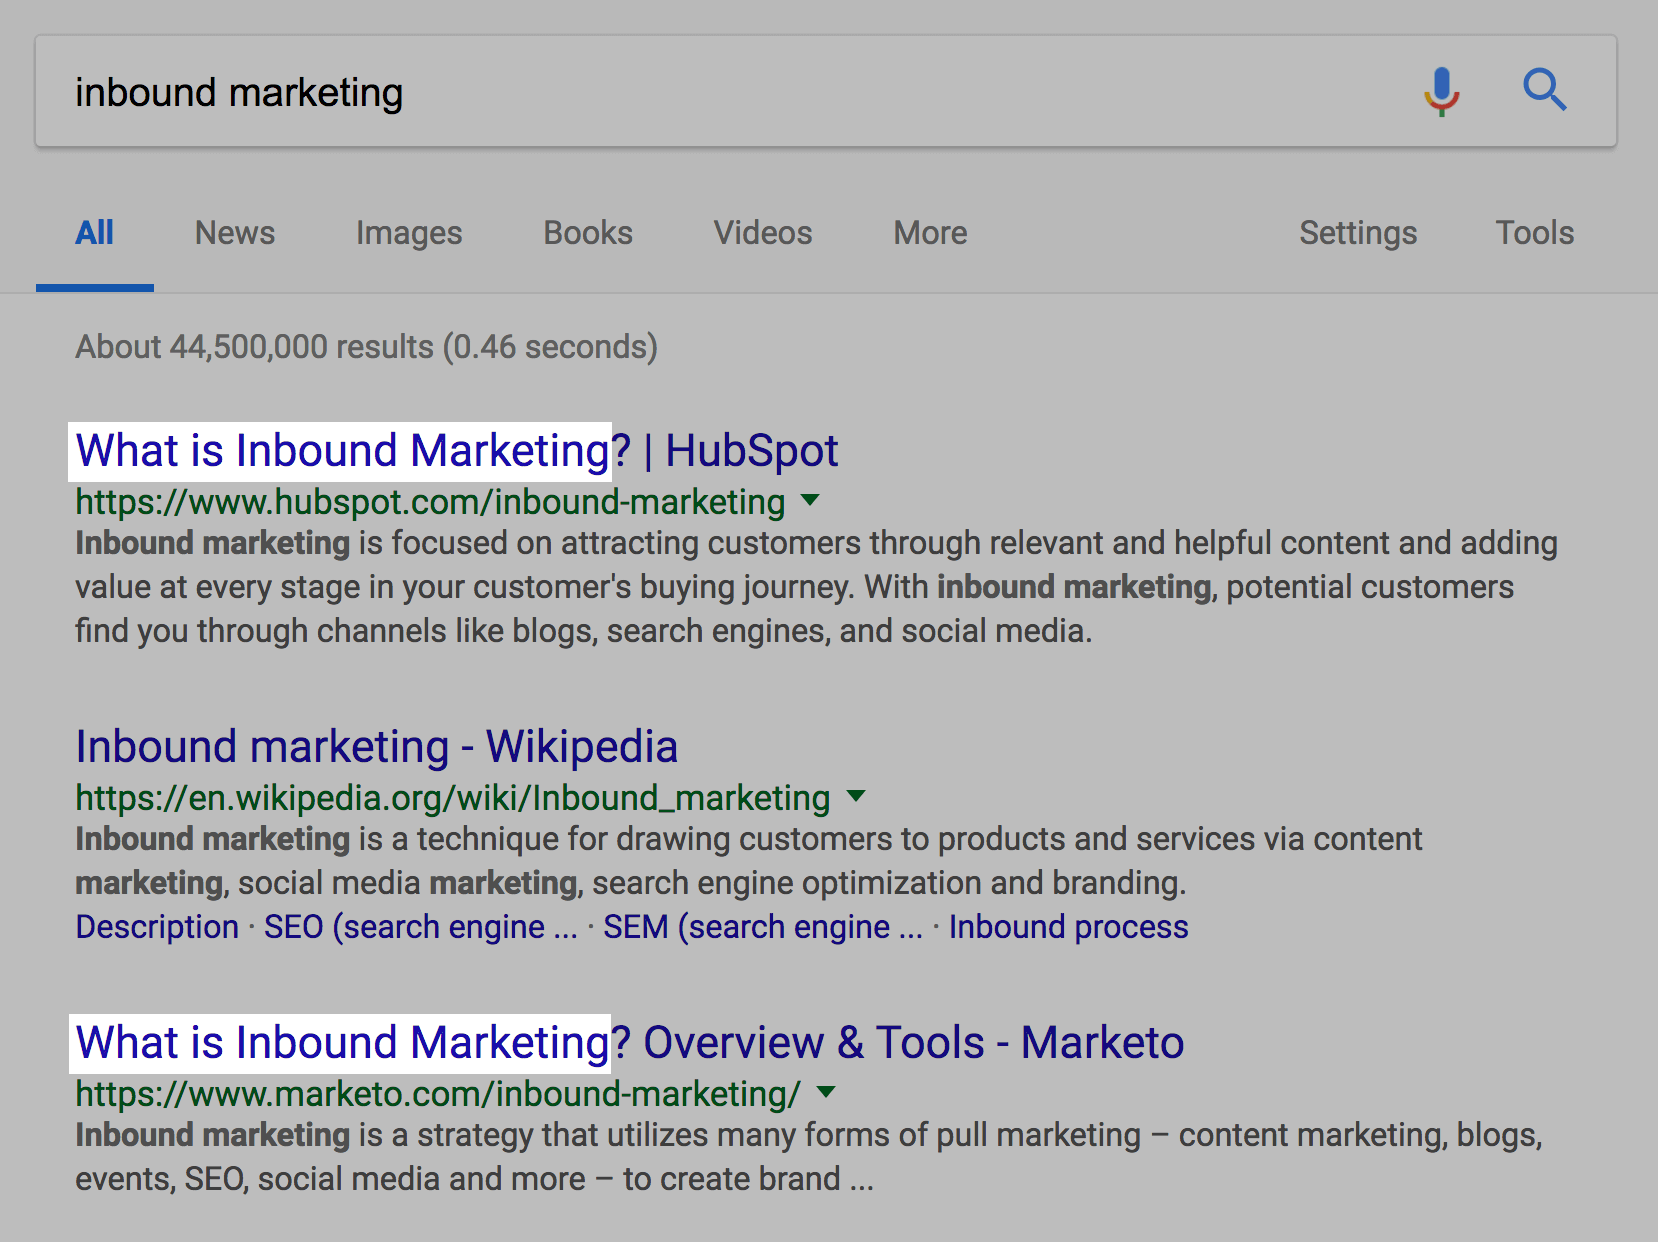The width and height of the screenshot is (1658, 1242).
Task: Open 'Inbound marketing - Wikipedia' result
Action: click(x=377, y=747)
